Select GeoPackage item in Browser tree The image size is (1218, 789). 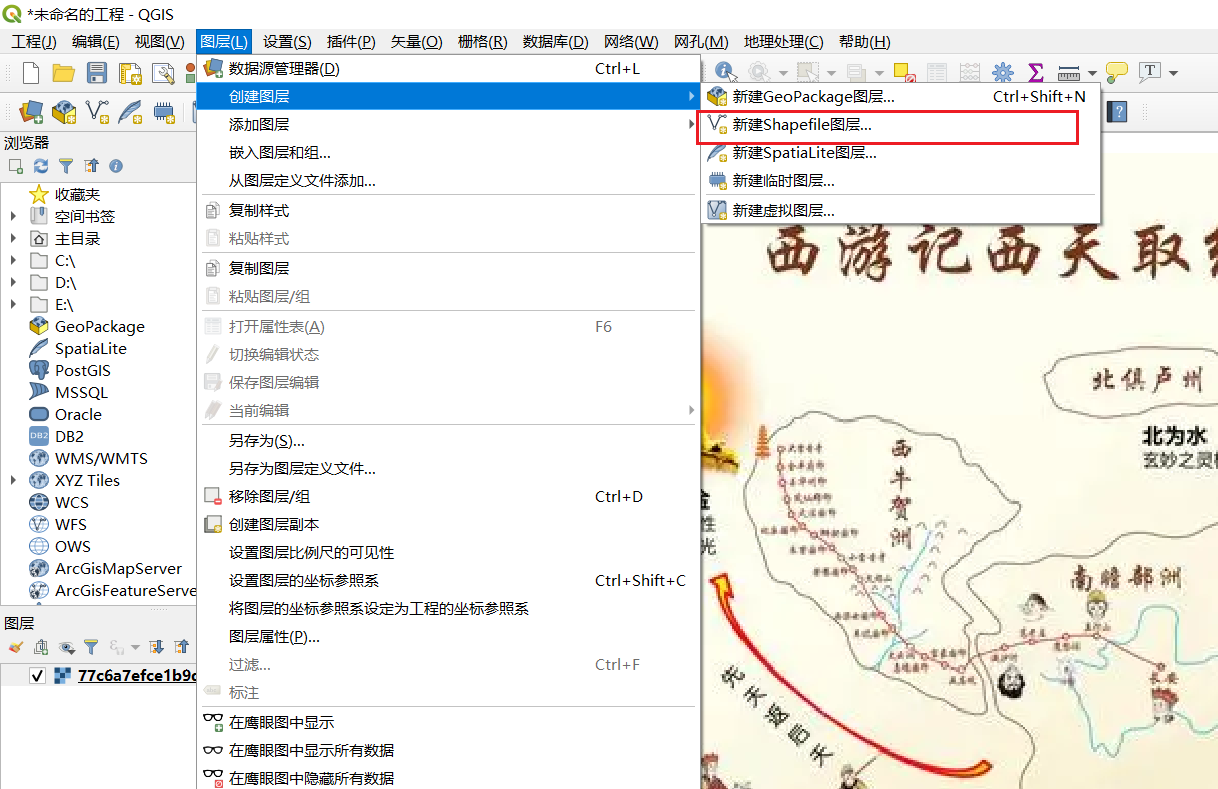[99, 326]
